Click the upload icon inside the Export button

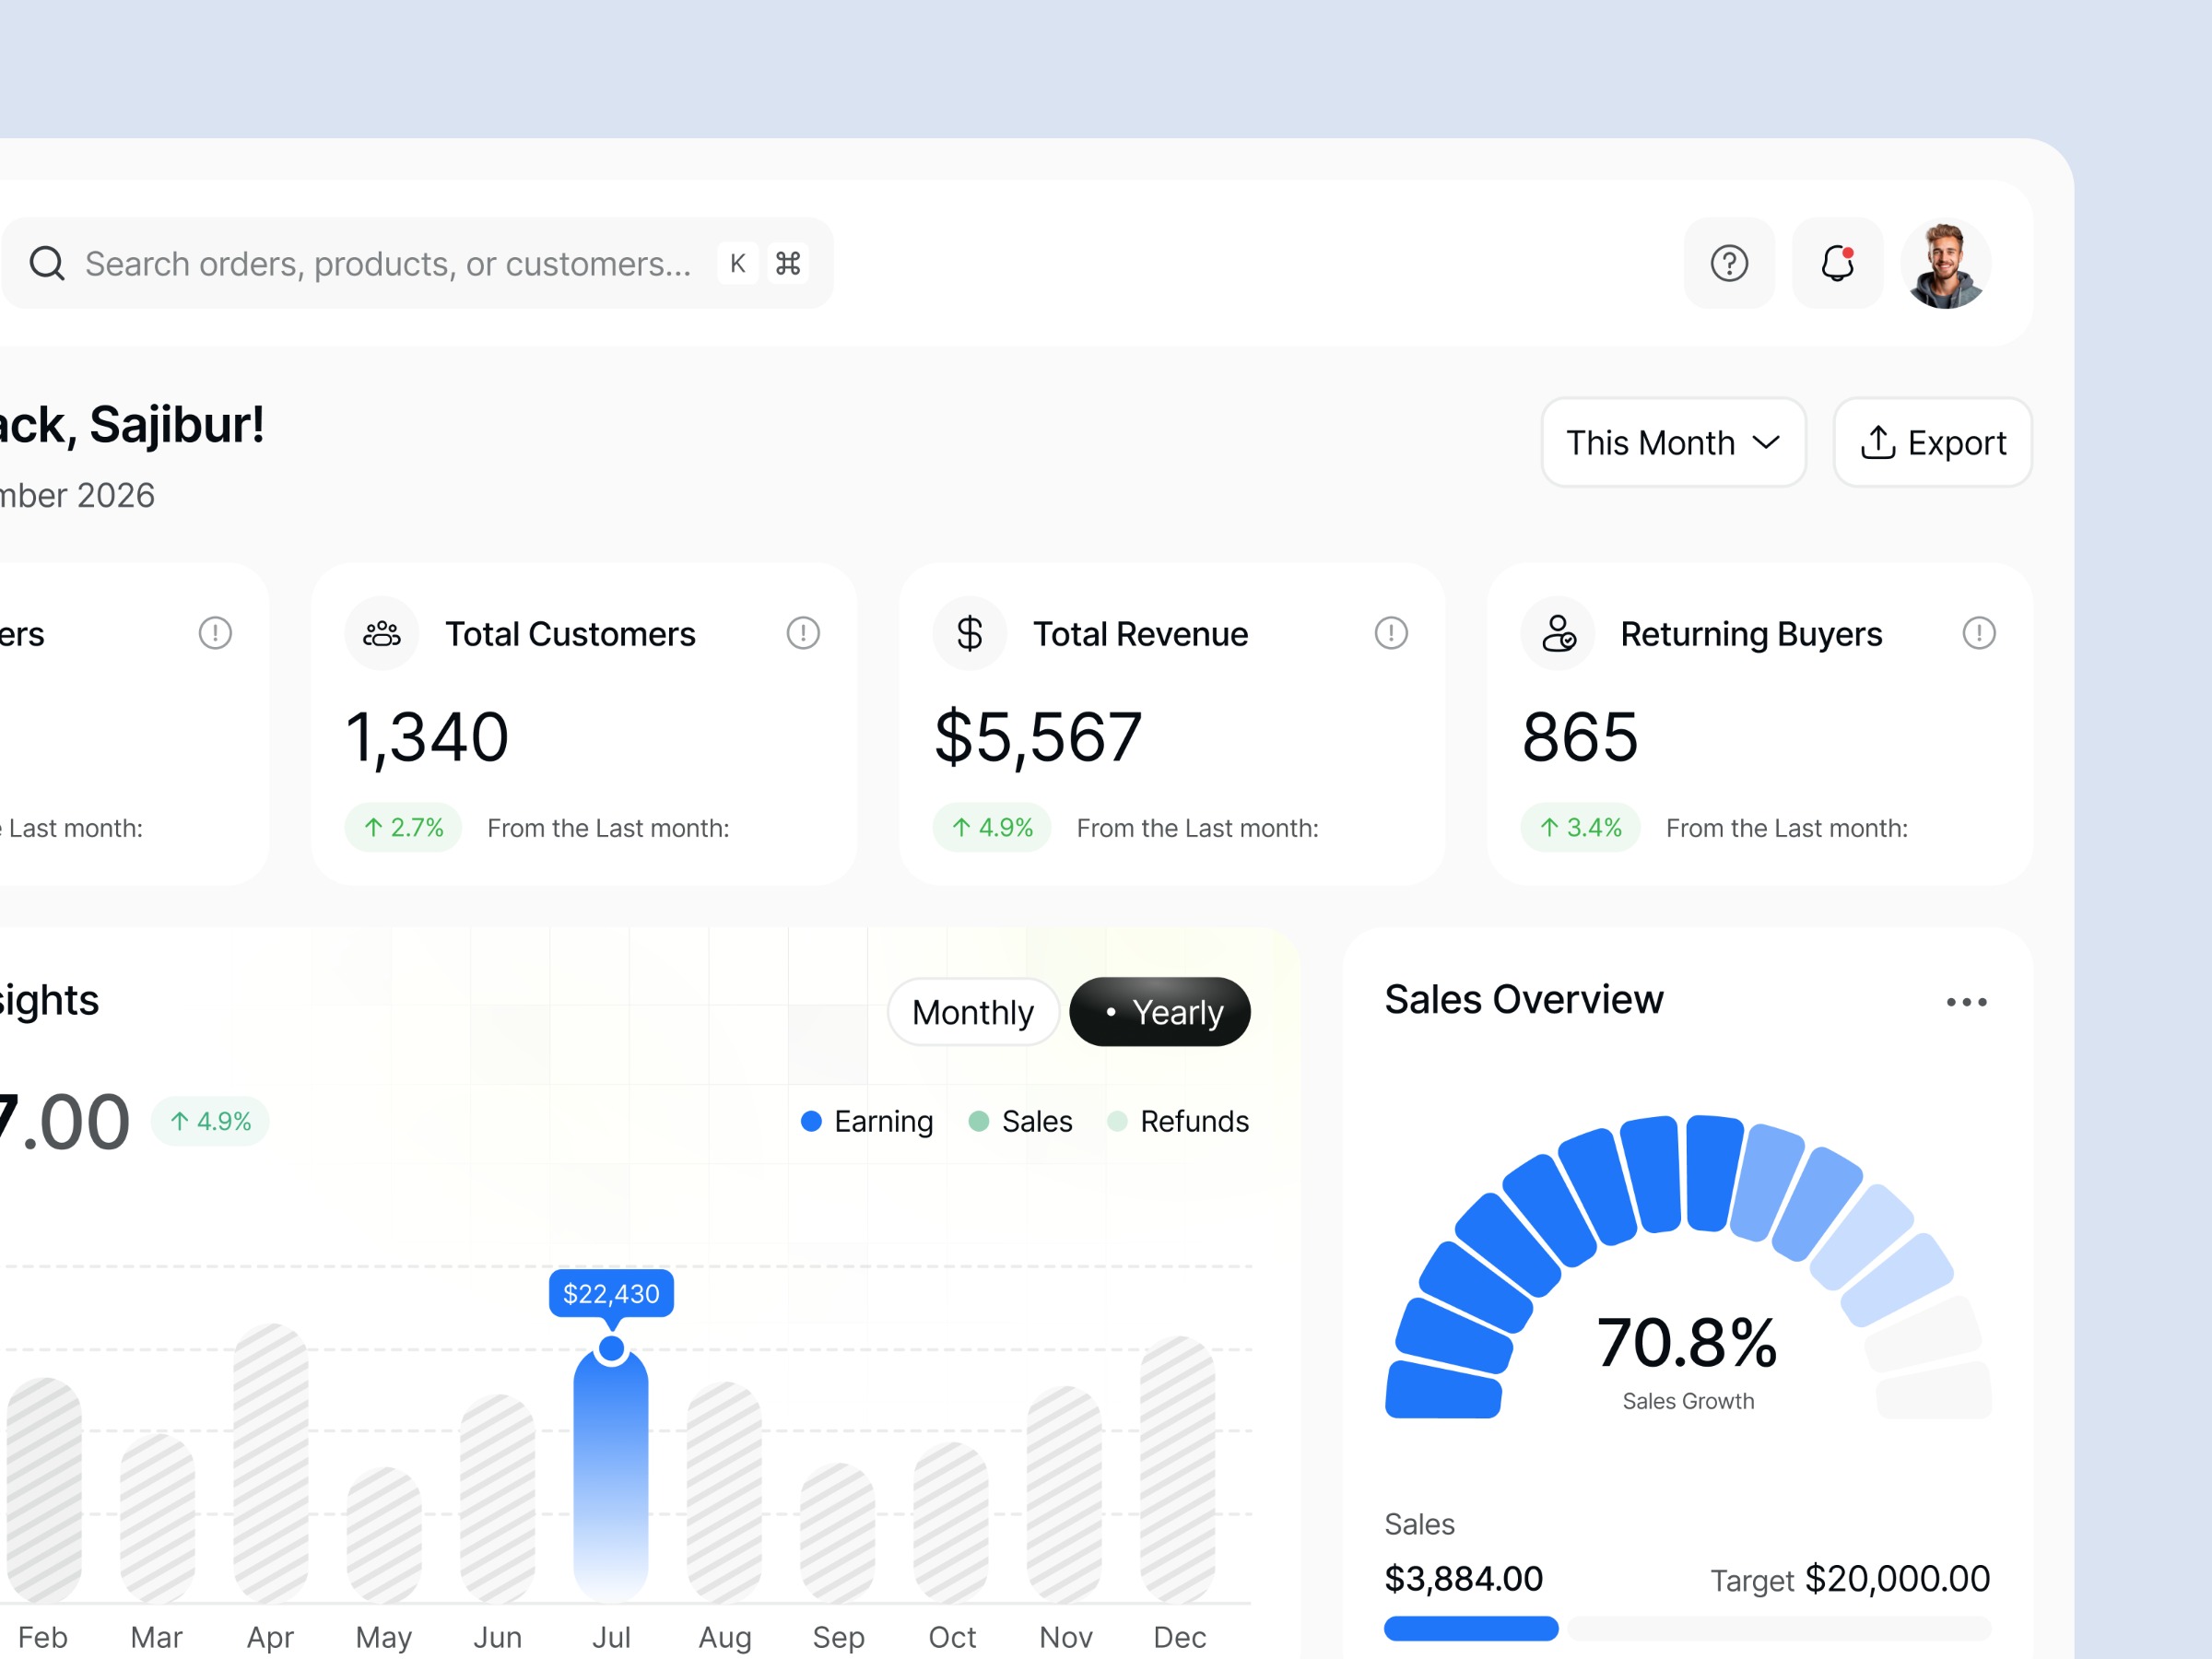click(x=1880, y=442)
